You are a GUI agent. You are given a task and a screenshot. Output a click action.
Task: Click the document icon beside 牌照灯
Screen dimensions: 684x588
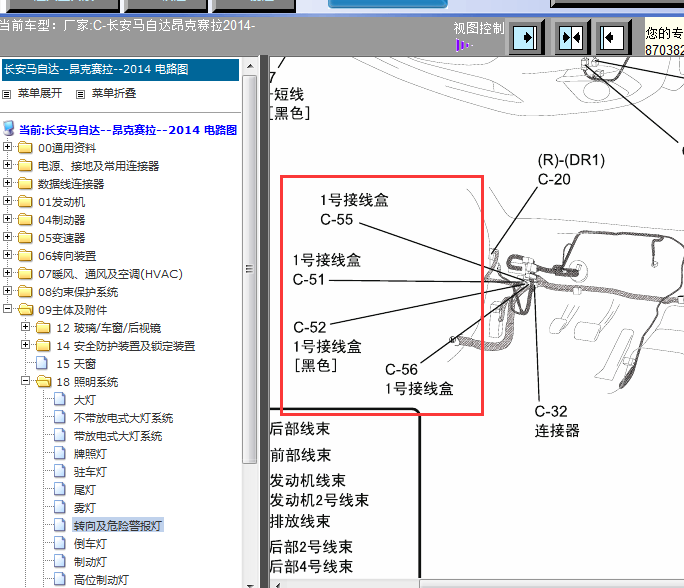pos(59,453)
